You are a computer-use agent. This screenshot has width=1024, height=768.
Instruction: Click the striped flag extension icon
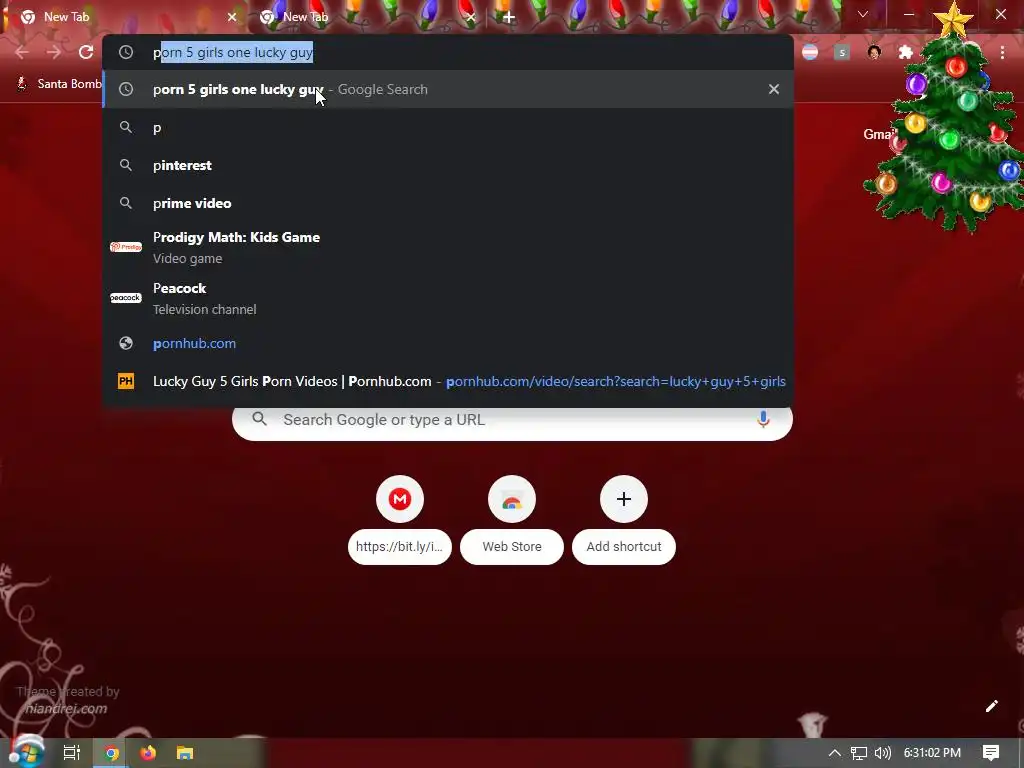(x=810, y=52)
